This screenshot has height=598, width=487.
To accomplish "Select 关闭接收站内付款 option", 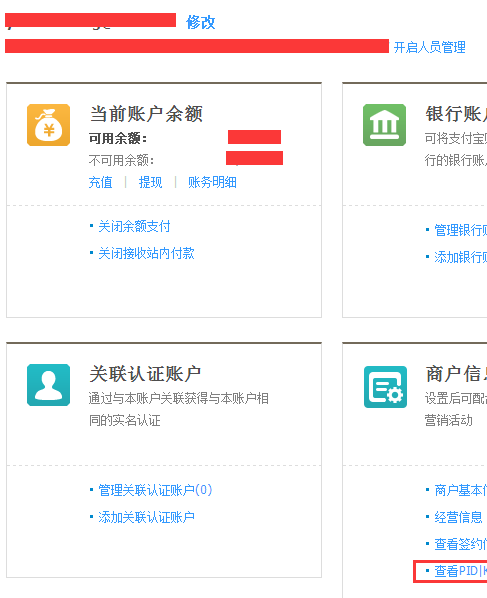I will pyautogui.click(x=146, y=253).
